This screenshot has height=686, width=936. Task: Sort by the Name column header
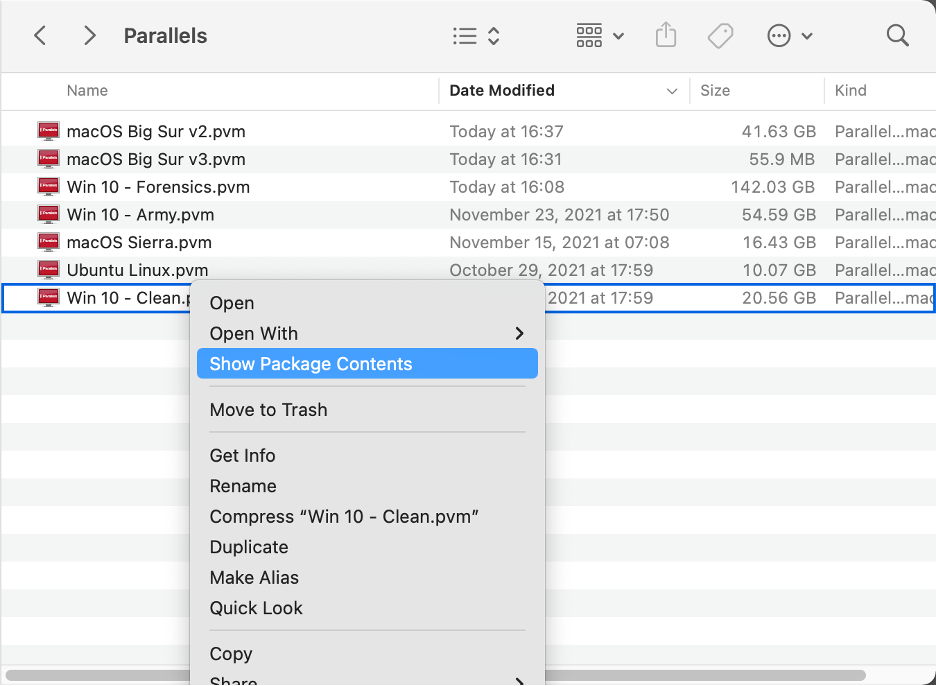click(x=87, y=90)
